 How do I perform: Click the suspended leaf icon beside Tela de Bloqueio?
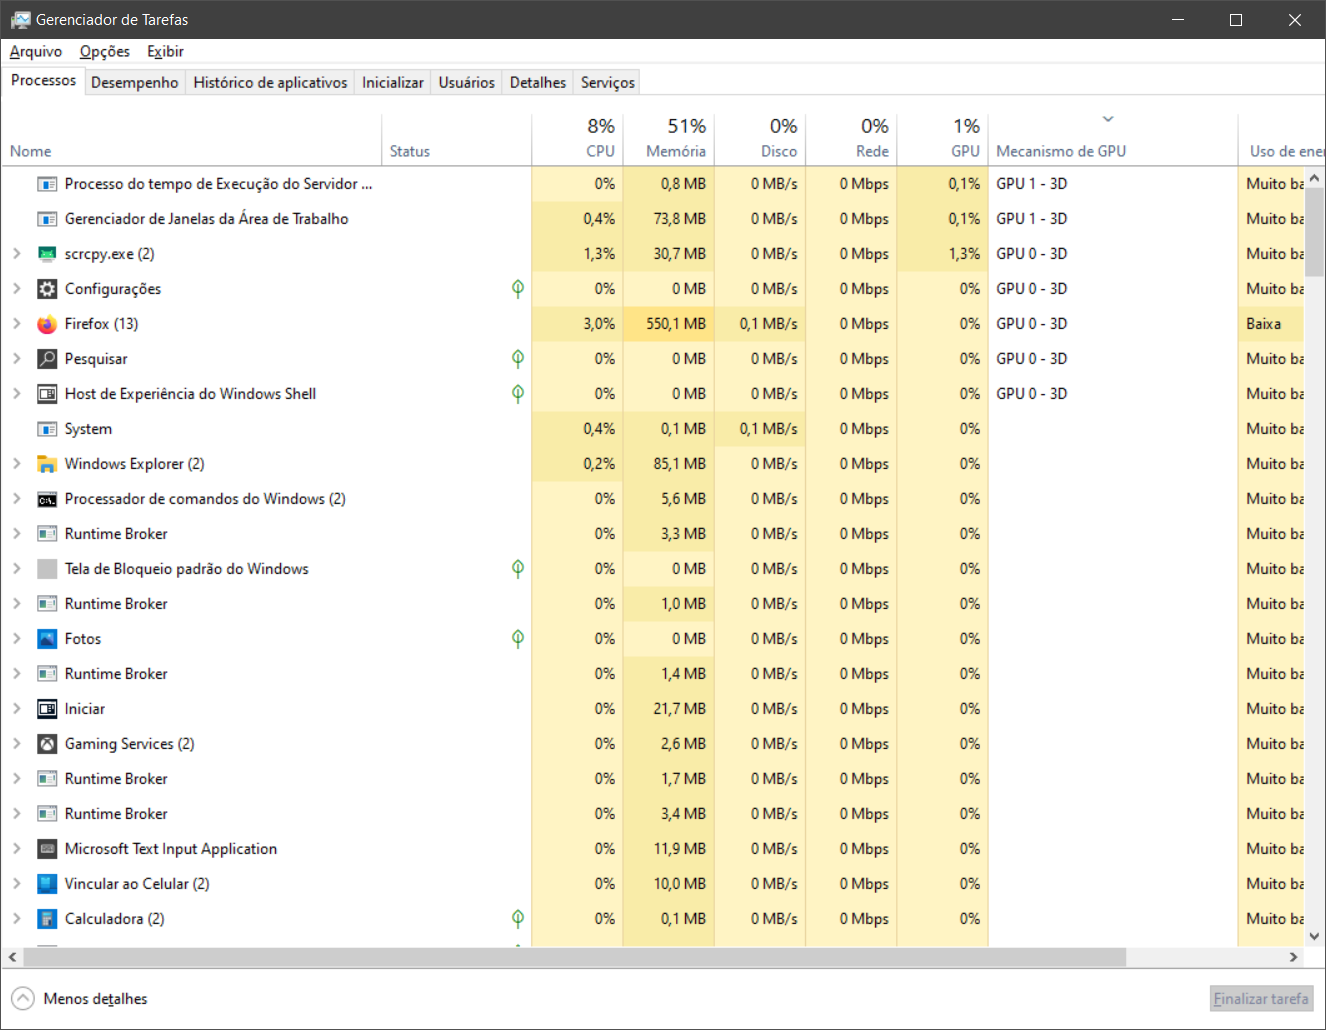tap(518, 569)
